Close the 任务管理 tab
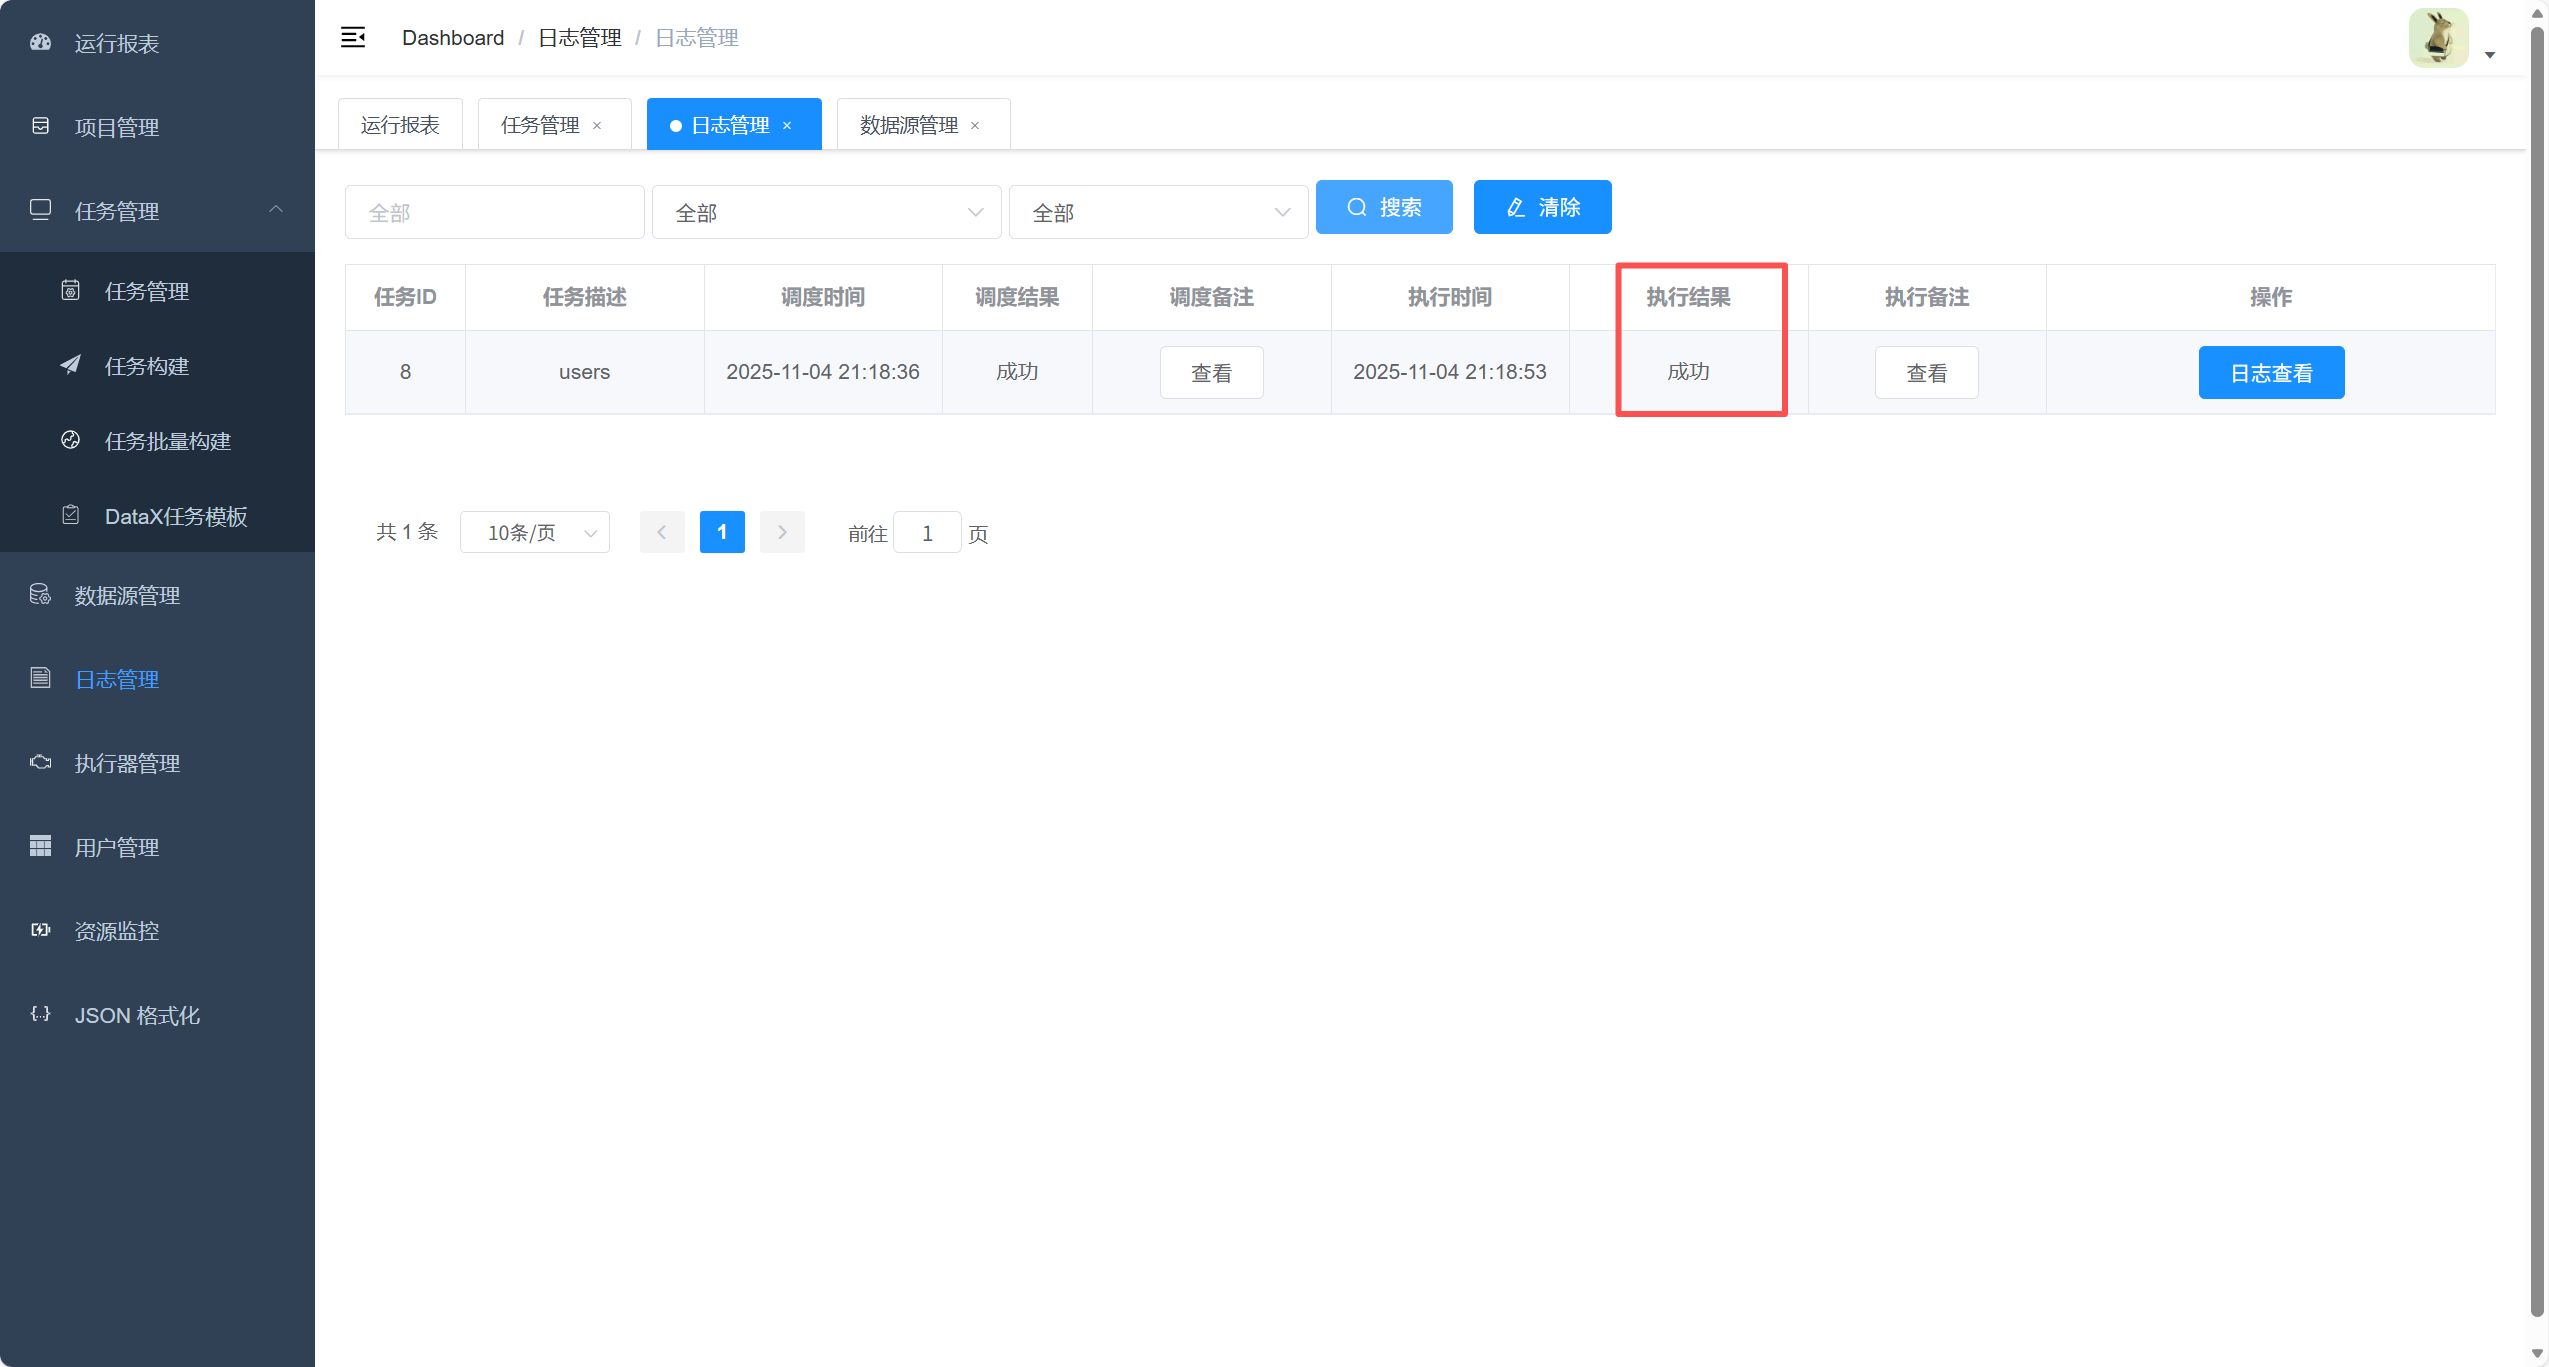The width and height of the screenshot is (2549, 1367). (597, 126)
